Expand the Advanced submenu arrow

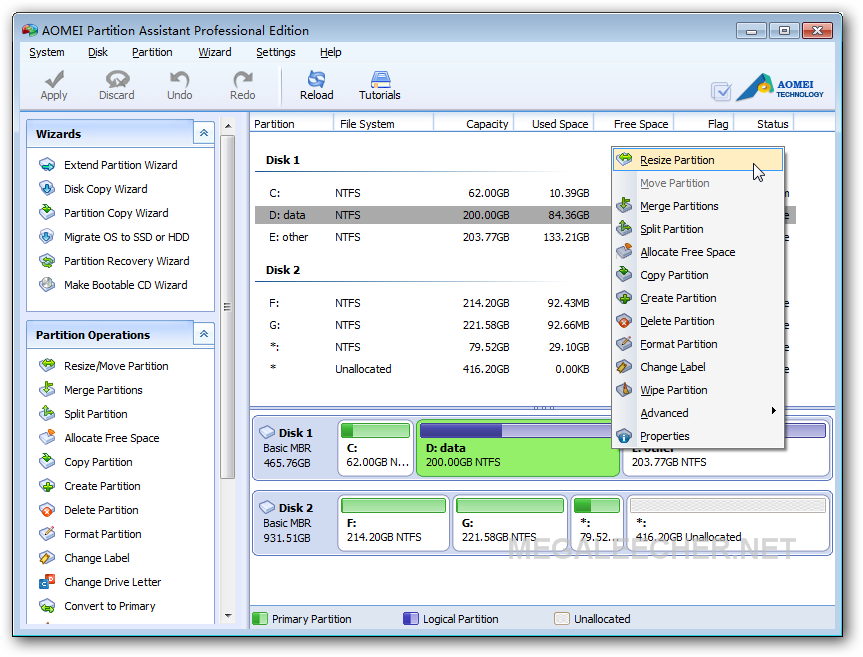773,410
